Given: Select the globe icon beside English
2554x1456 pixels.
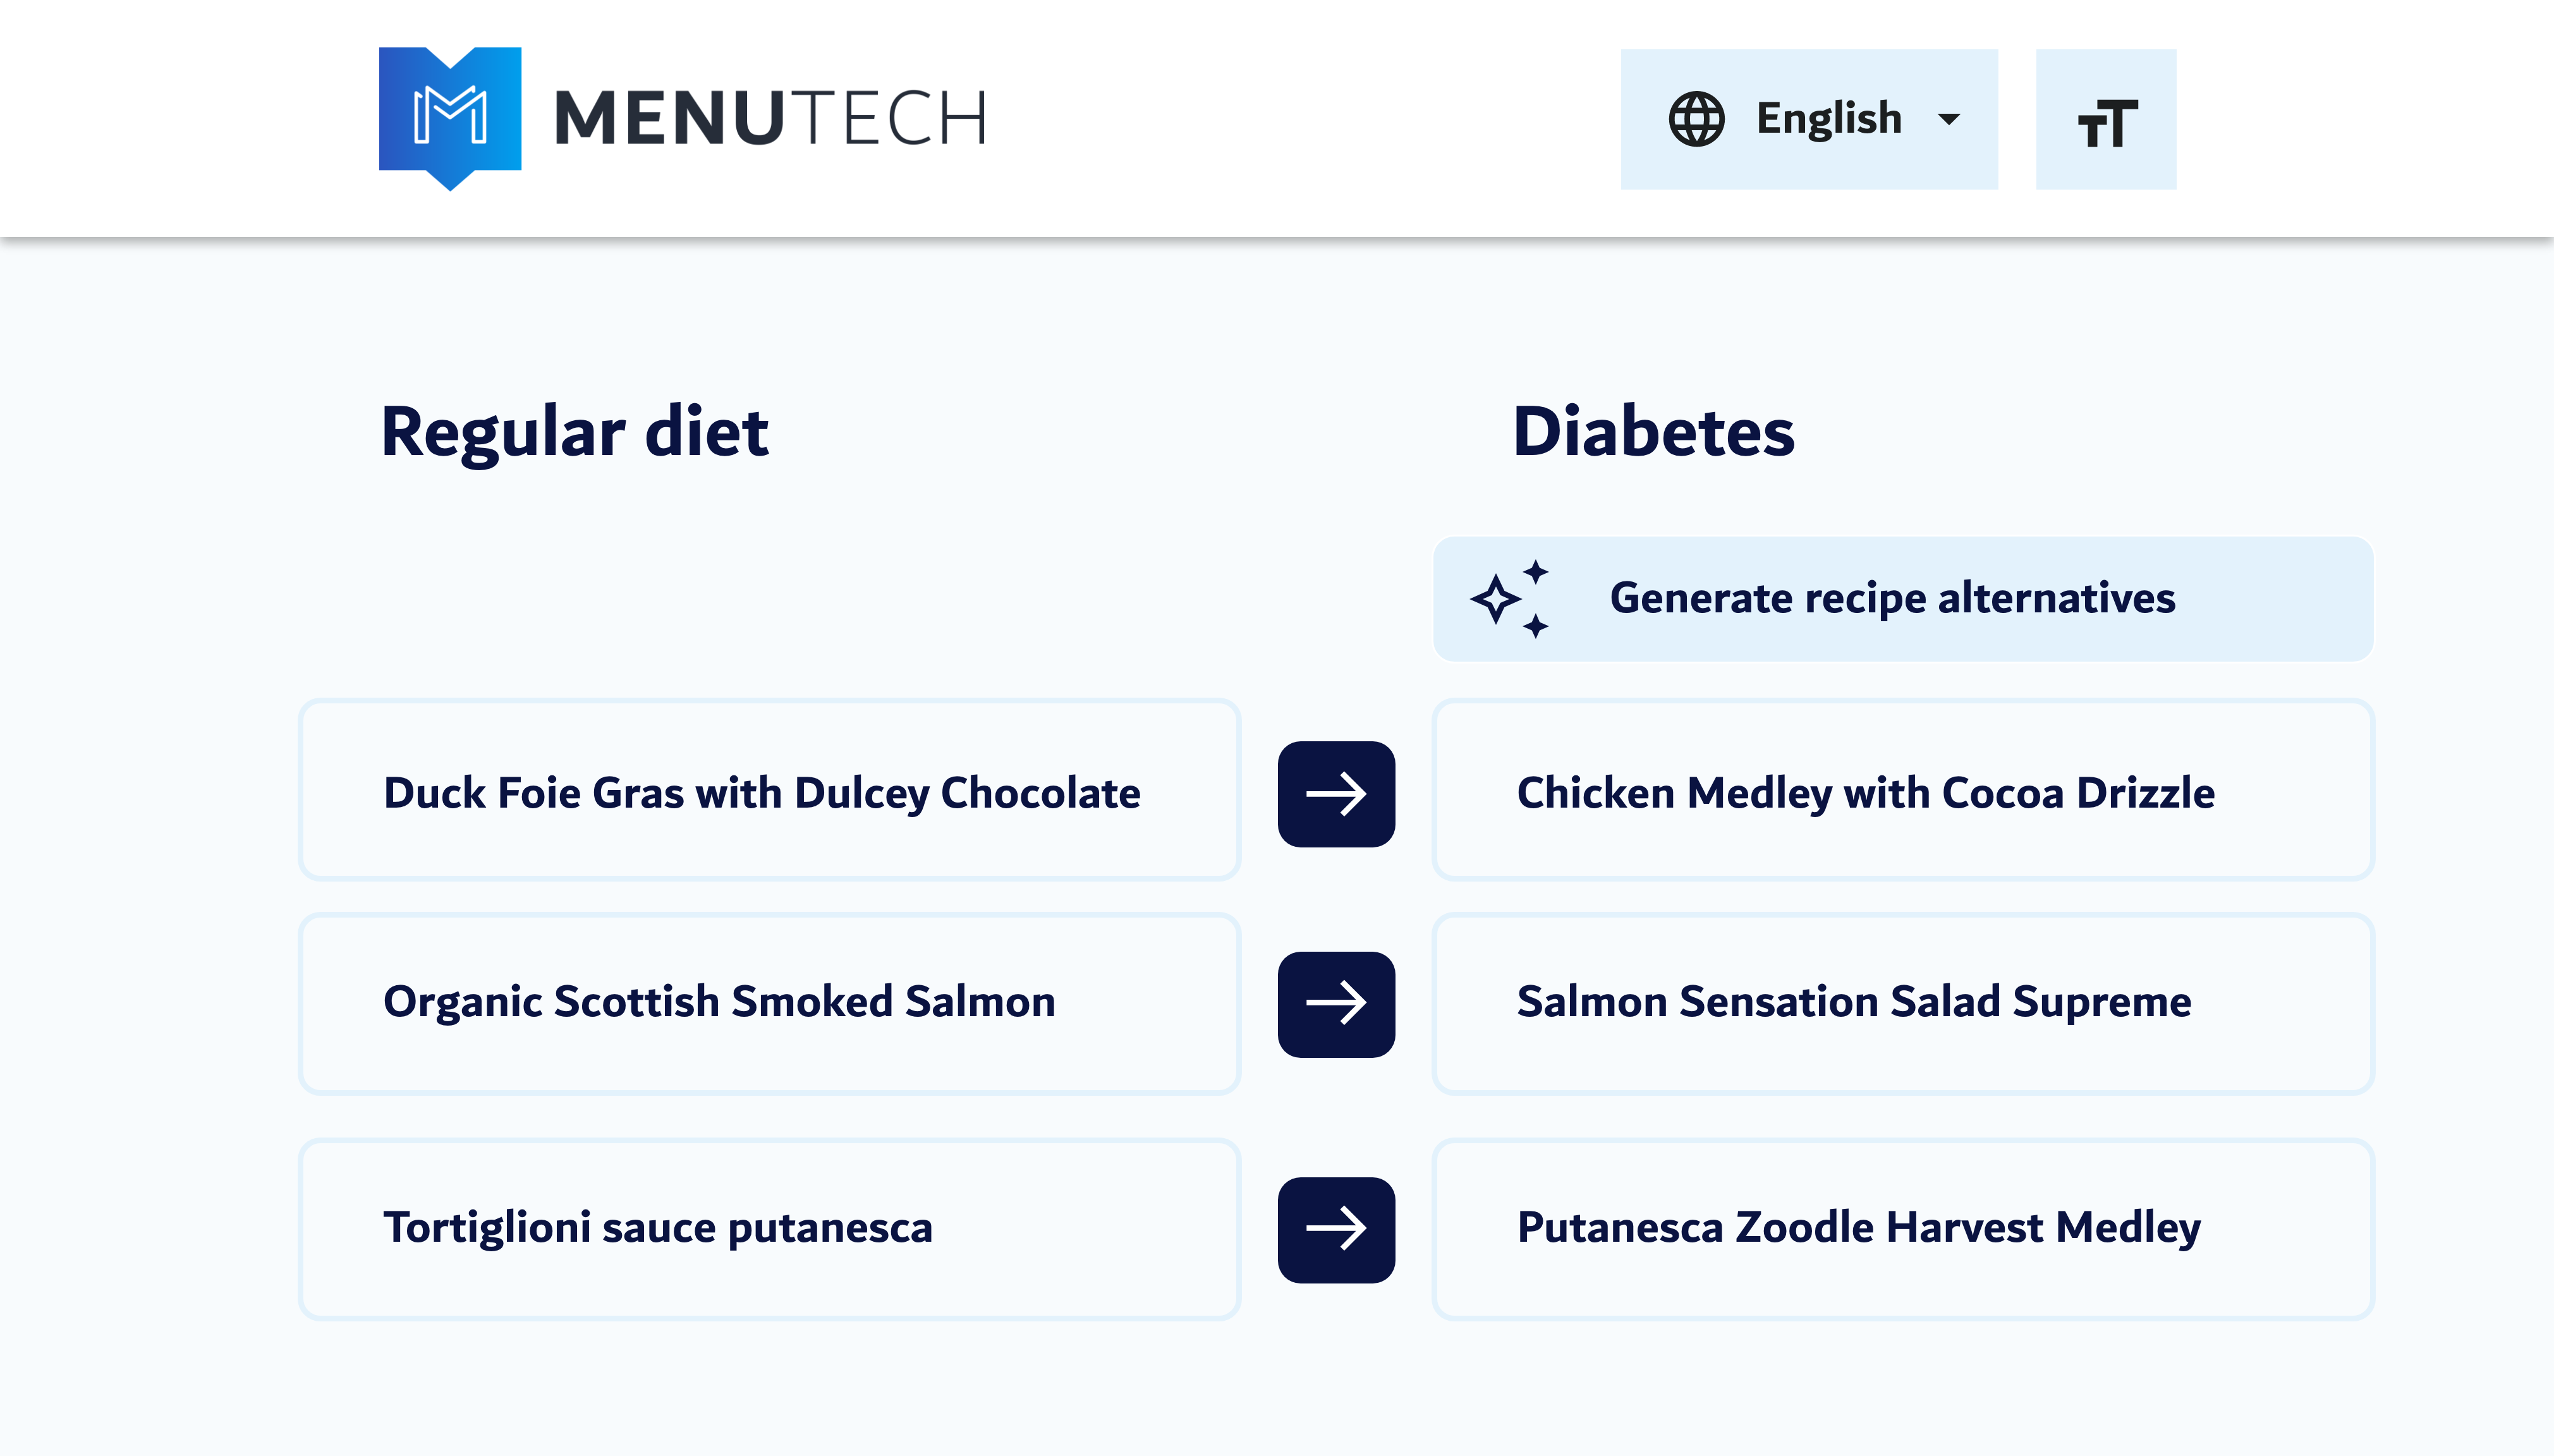Looking at the screenshot, I should point(1697,117).
